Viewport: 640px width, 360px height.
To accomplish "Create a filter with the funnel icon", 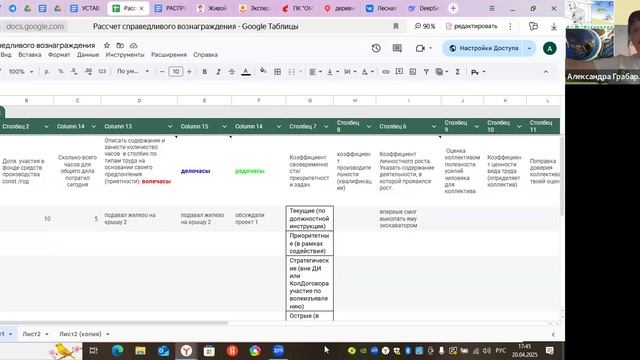I will coord(426,72).
